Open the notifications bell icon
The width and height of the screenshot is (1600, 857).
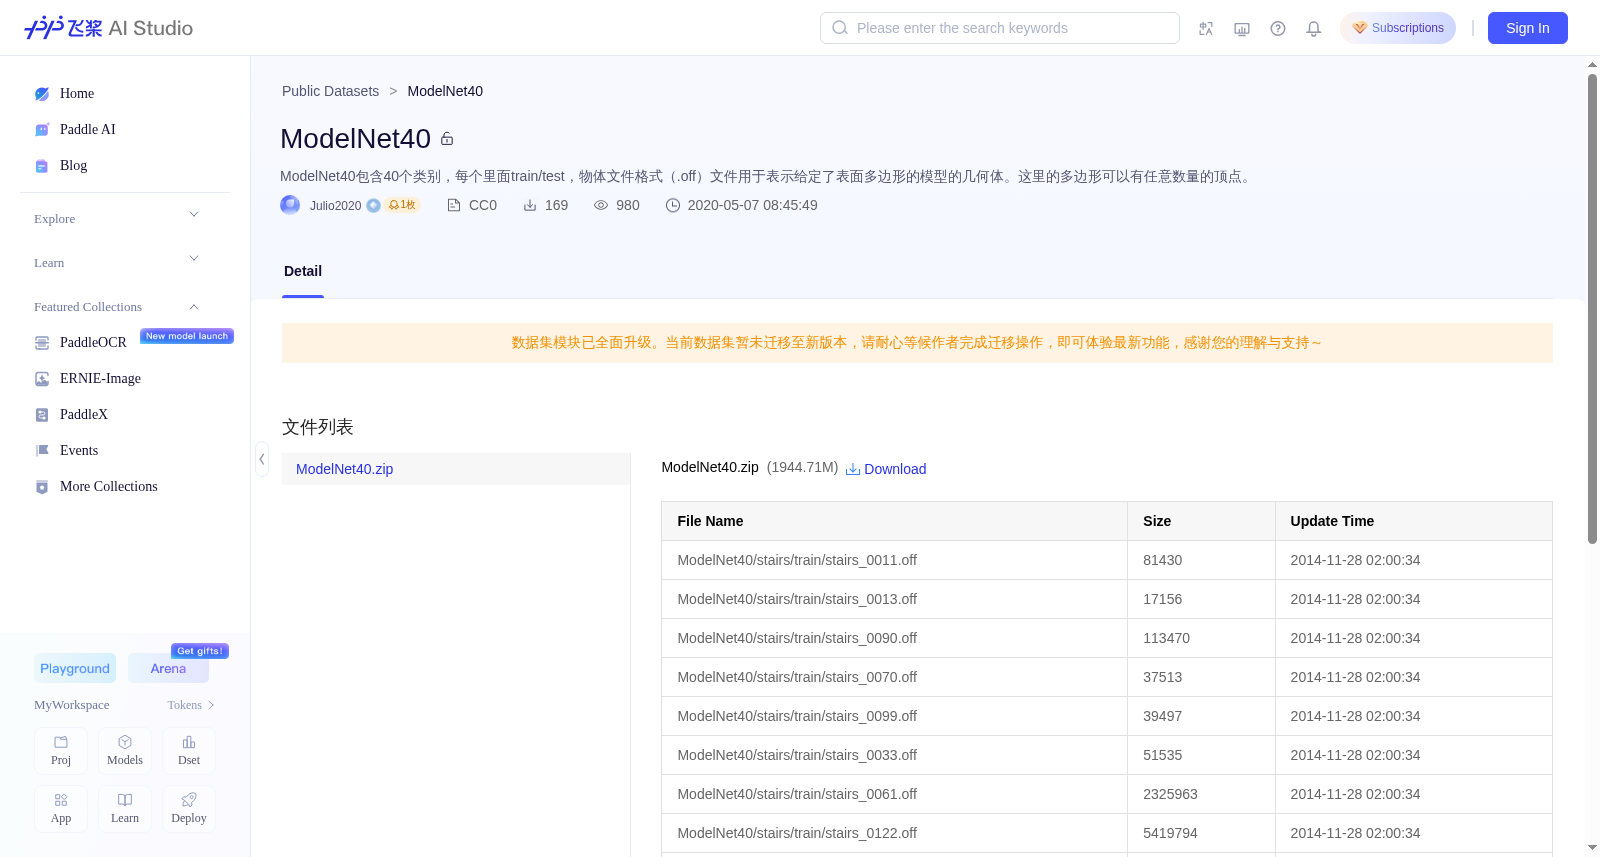point(1314,28)
